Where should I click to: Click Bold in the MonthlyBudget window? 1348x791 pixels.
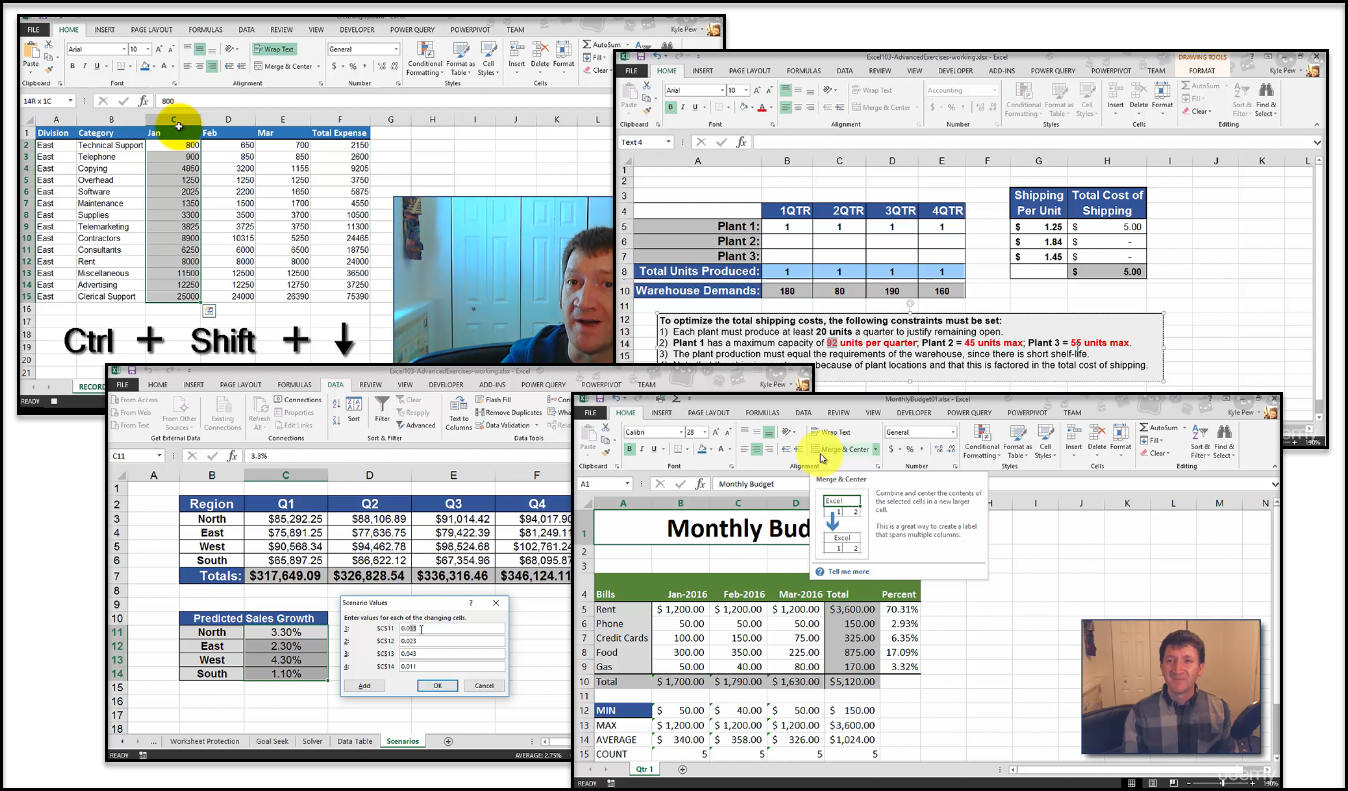coord(629,449)
